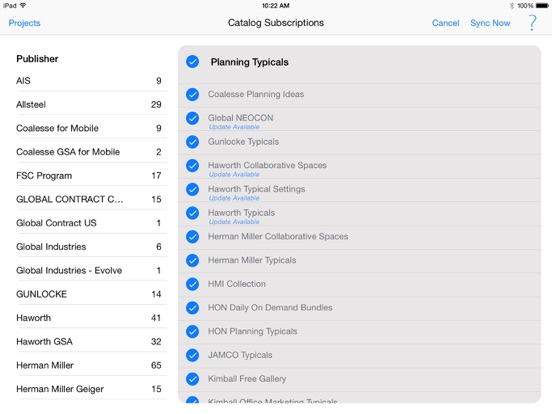Deselect Gunlocke Typicals checkmark
This screenshot has height=414, width=552.
(x=193, y=142)
